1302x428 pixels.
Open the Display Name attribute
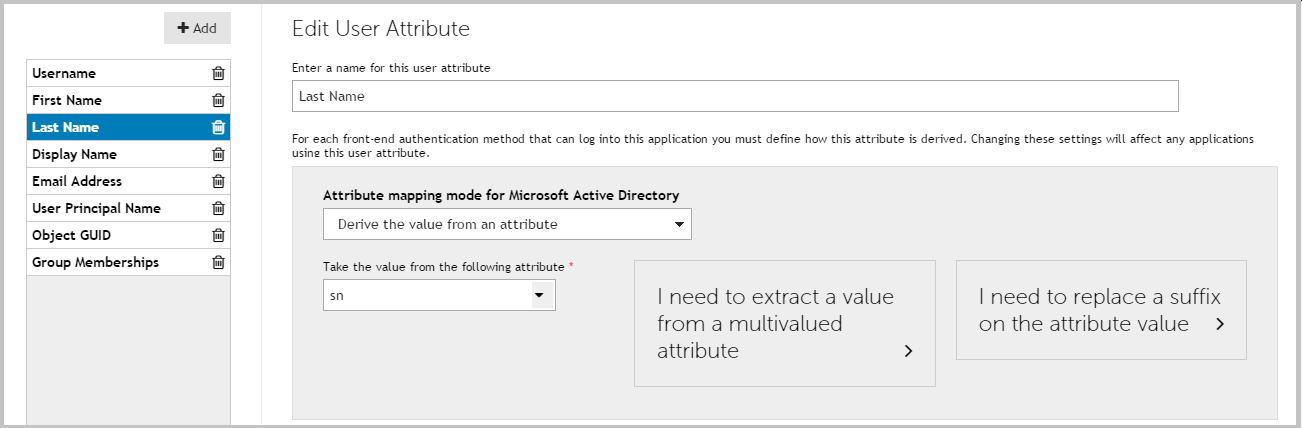74,154
